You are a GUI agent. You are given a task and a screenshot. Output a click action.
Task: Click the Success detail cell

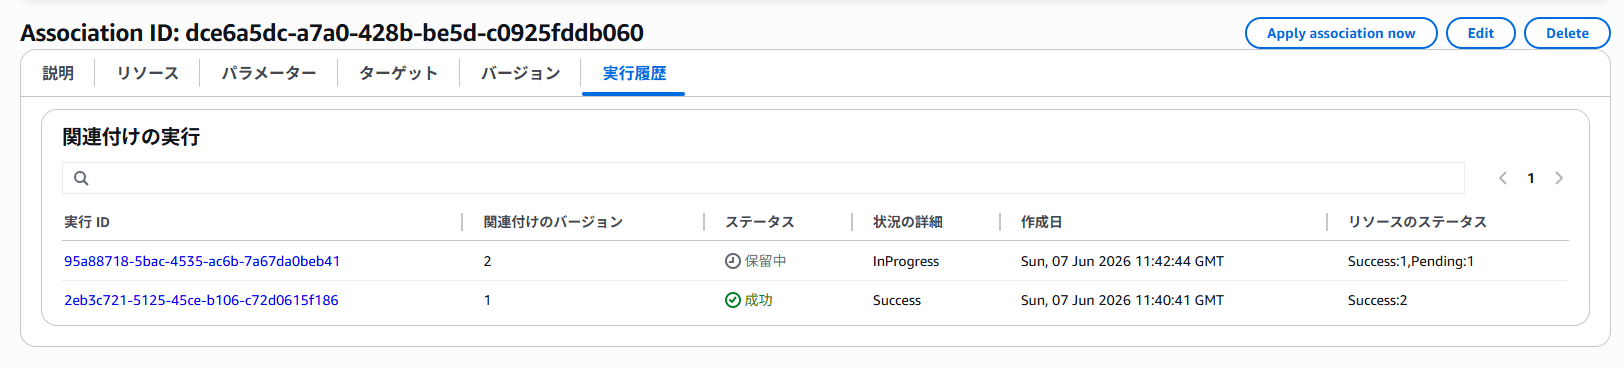click(x=897, y=300)
